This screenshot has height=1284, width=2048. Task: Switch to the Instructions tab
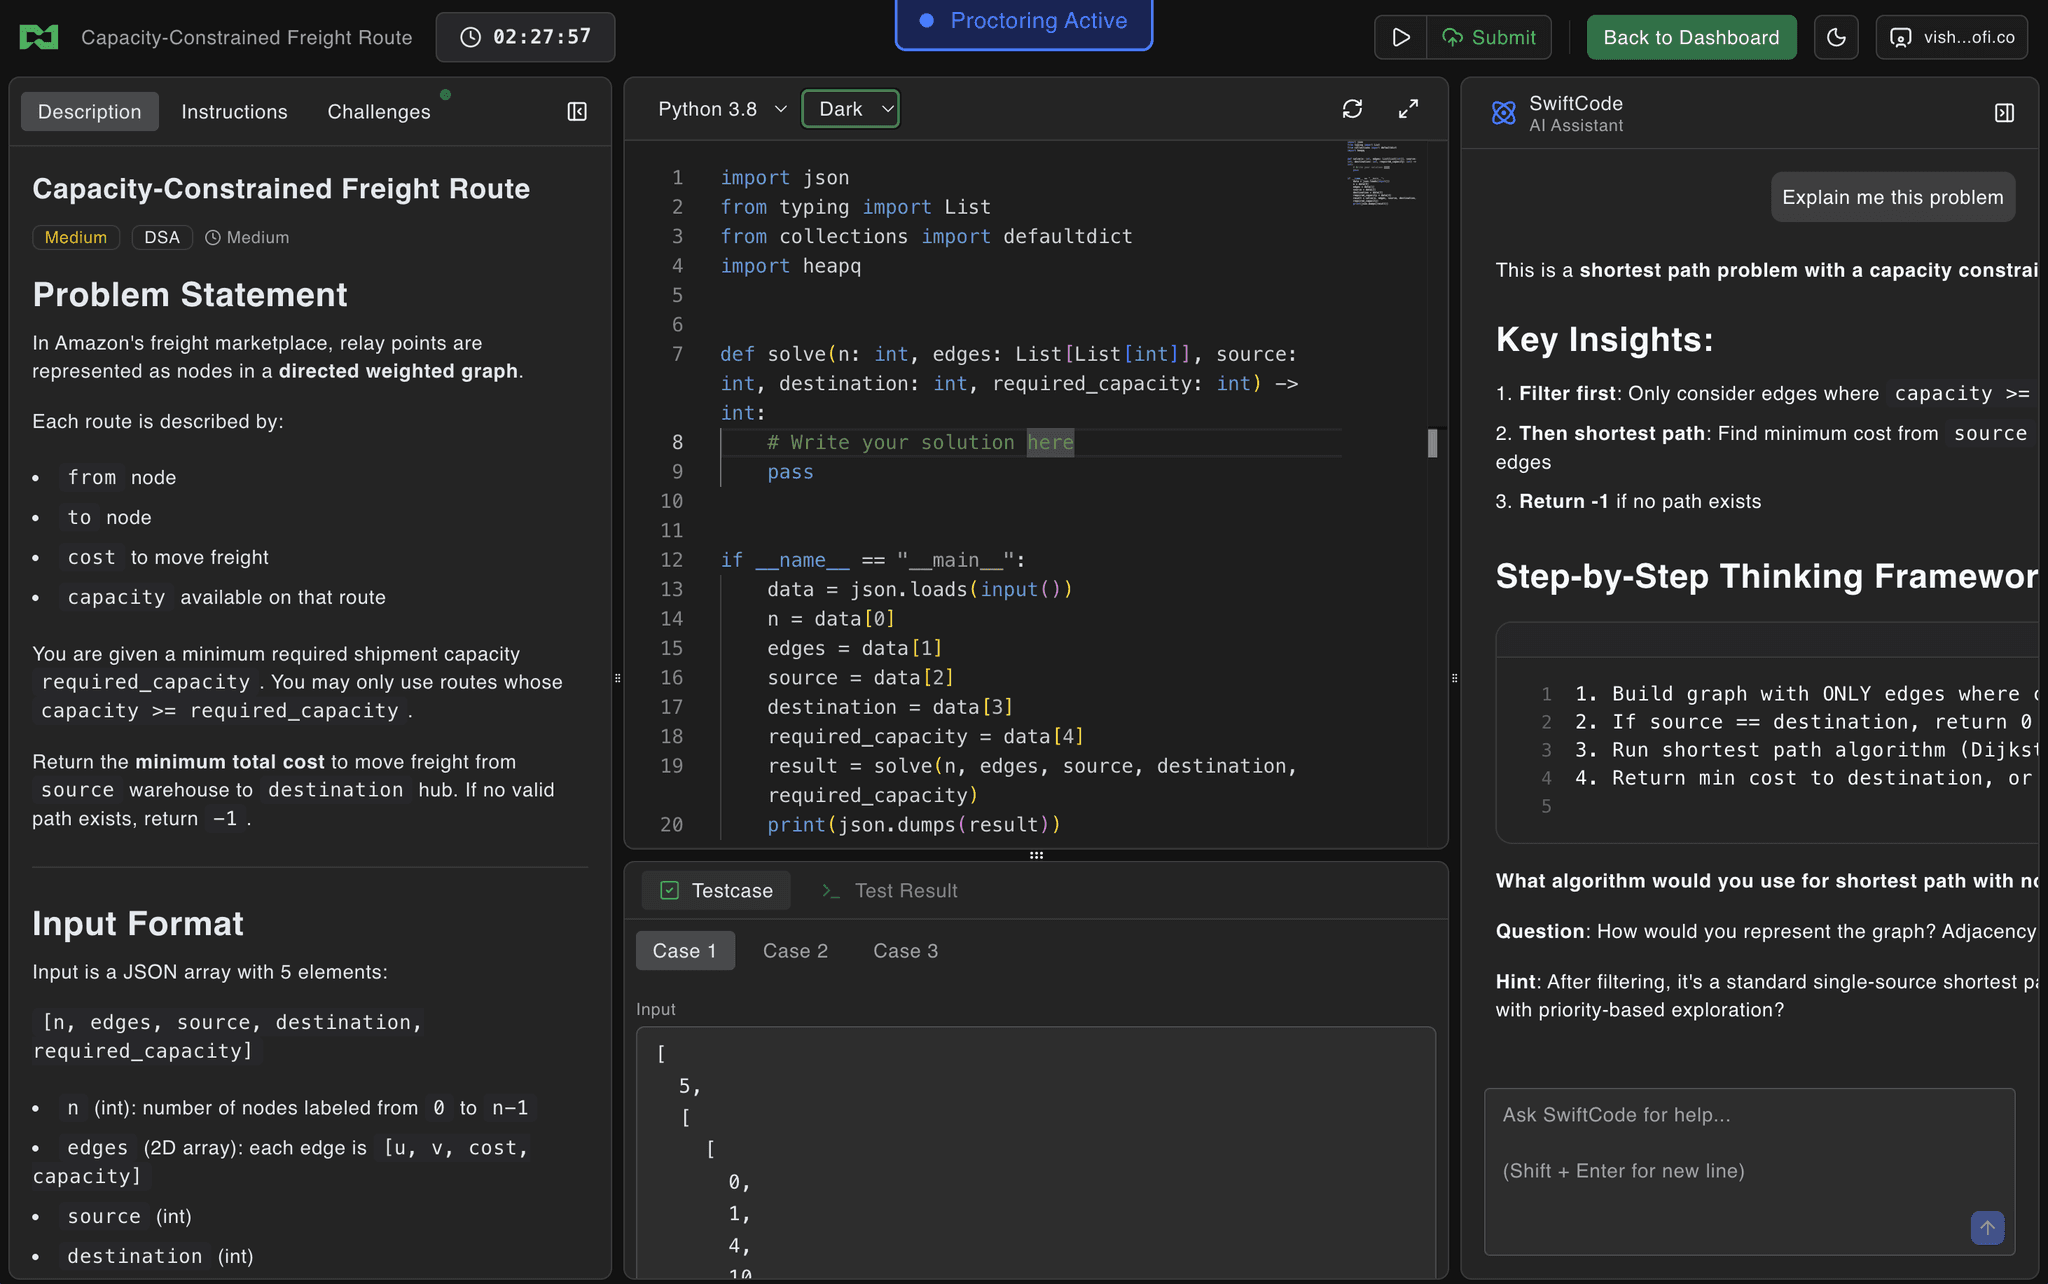coord(234,111)
